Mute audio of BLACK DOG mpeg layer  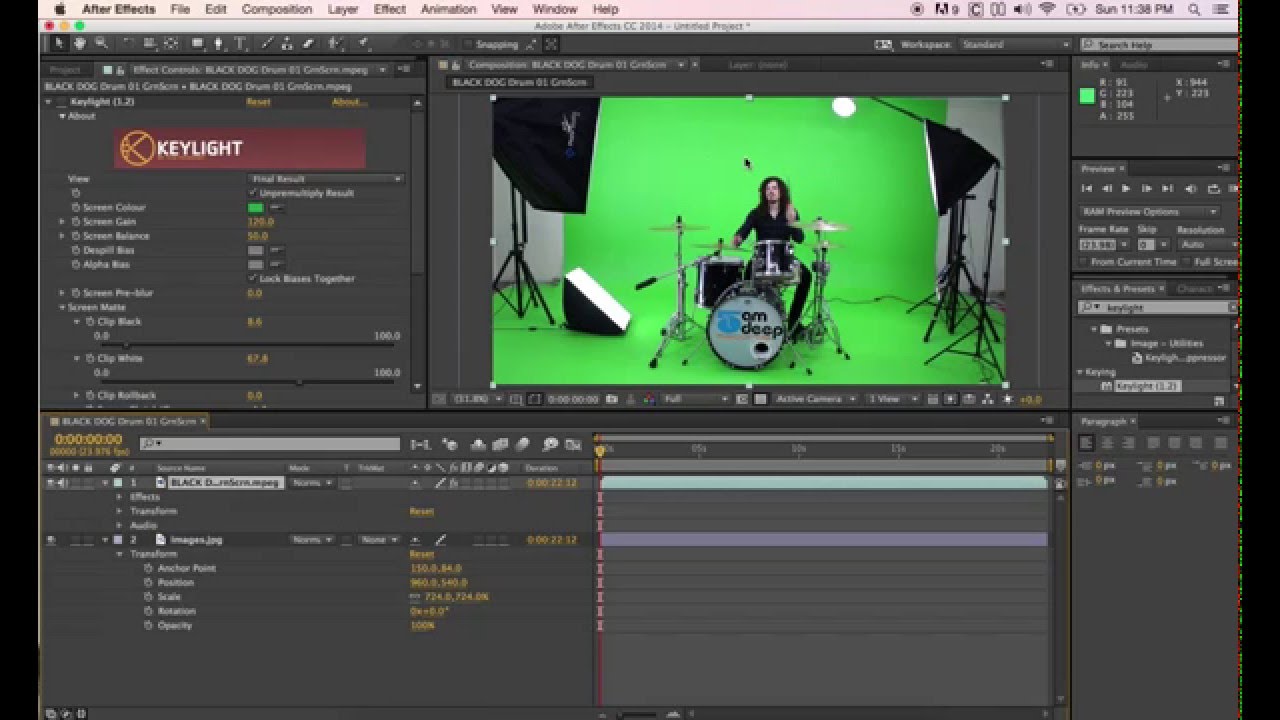(62, 483)
